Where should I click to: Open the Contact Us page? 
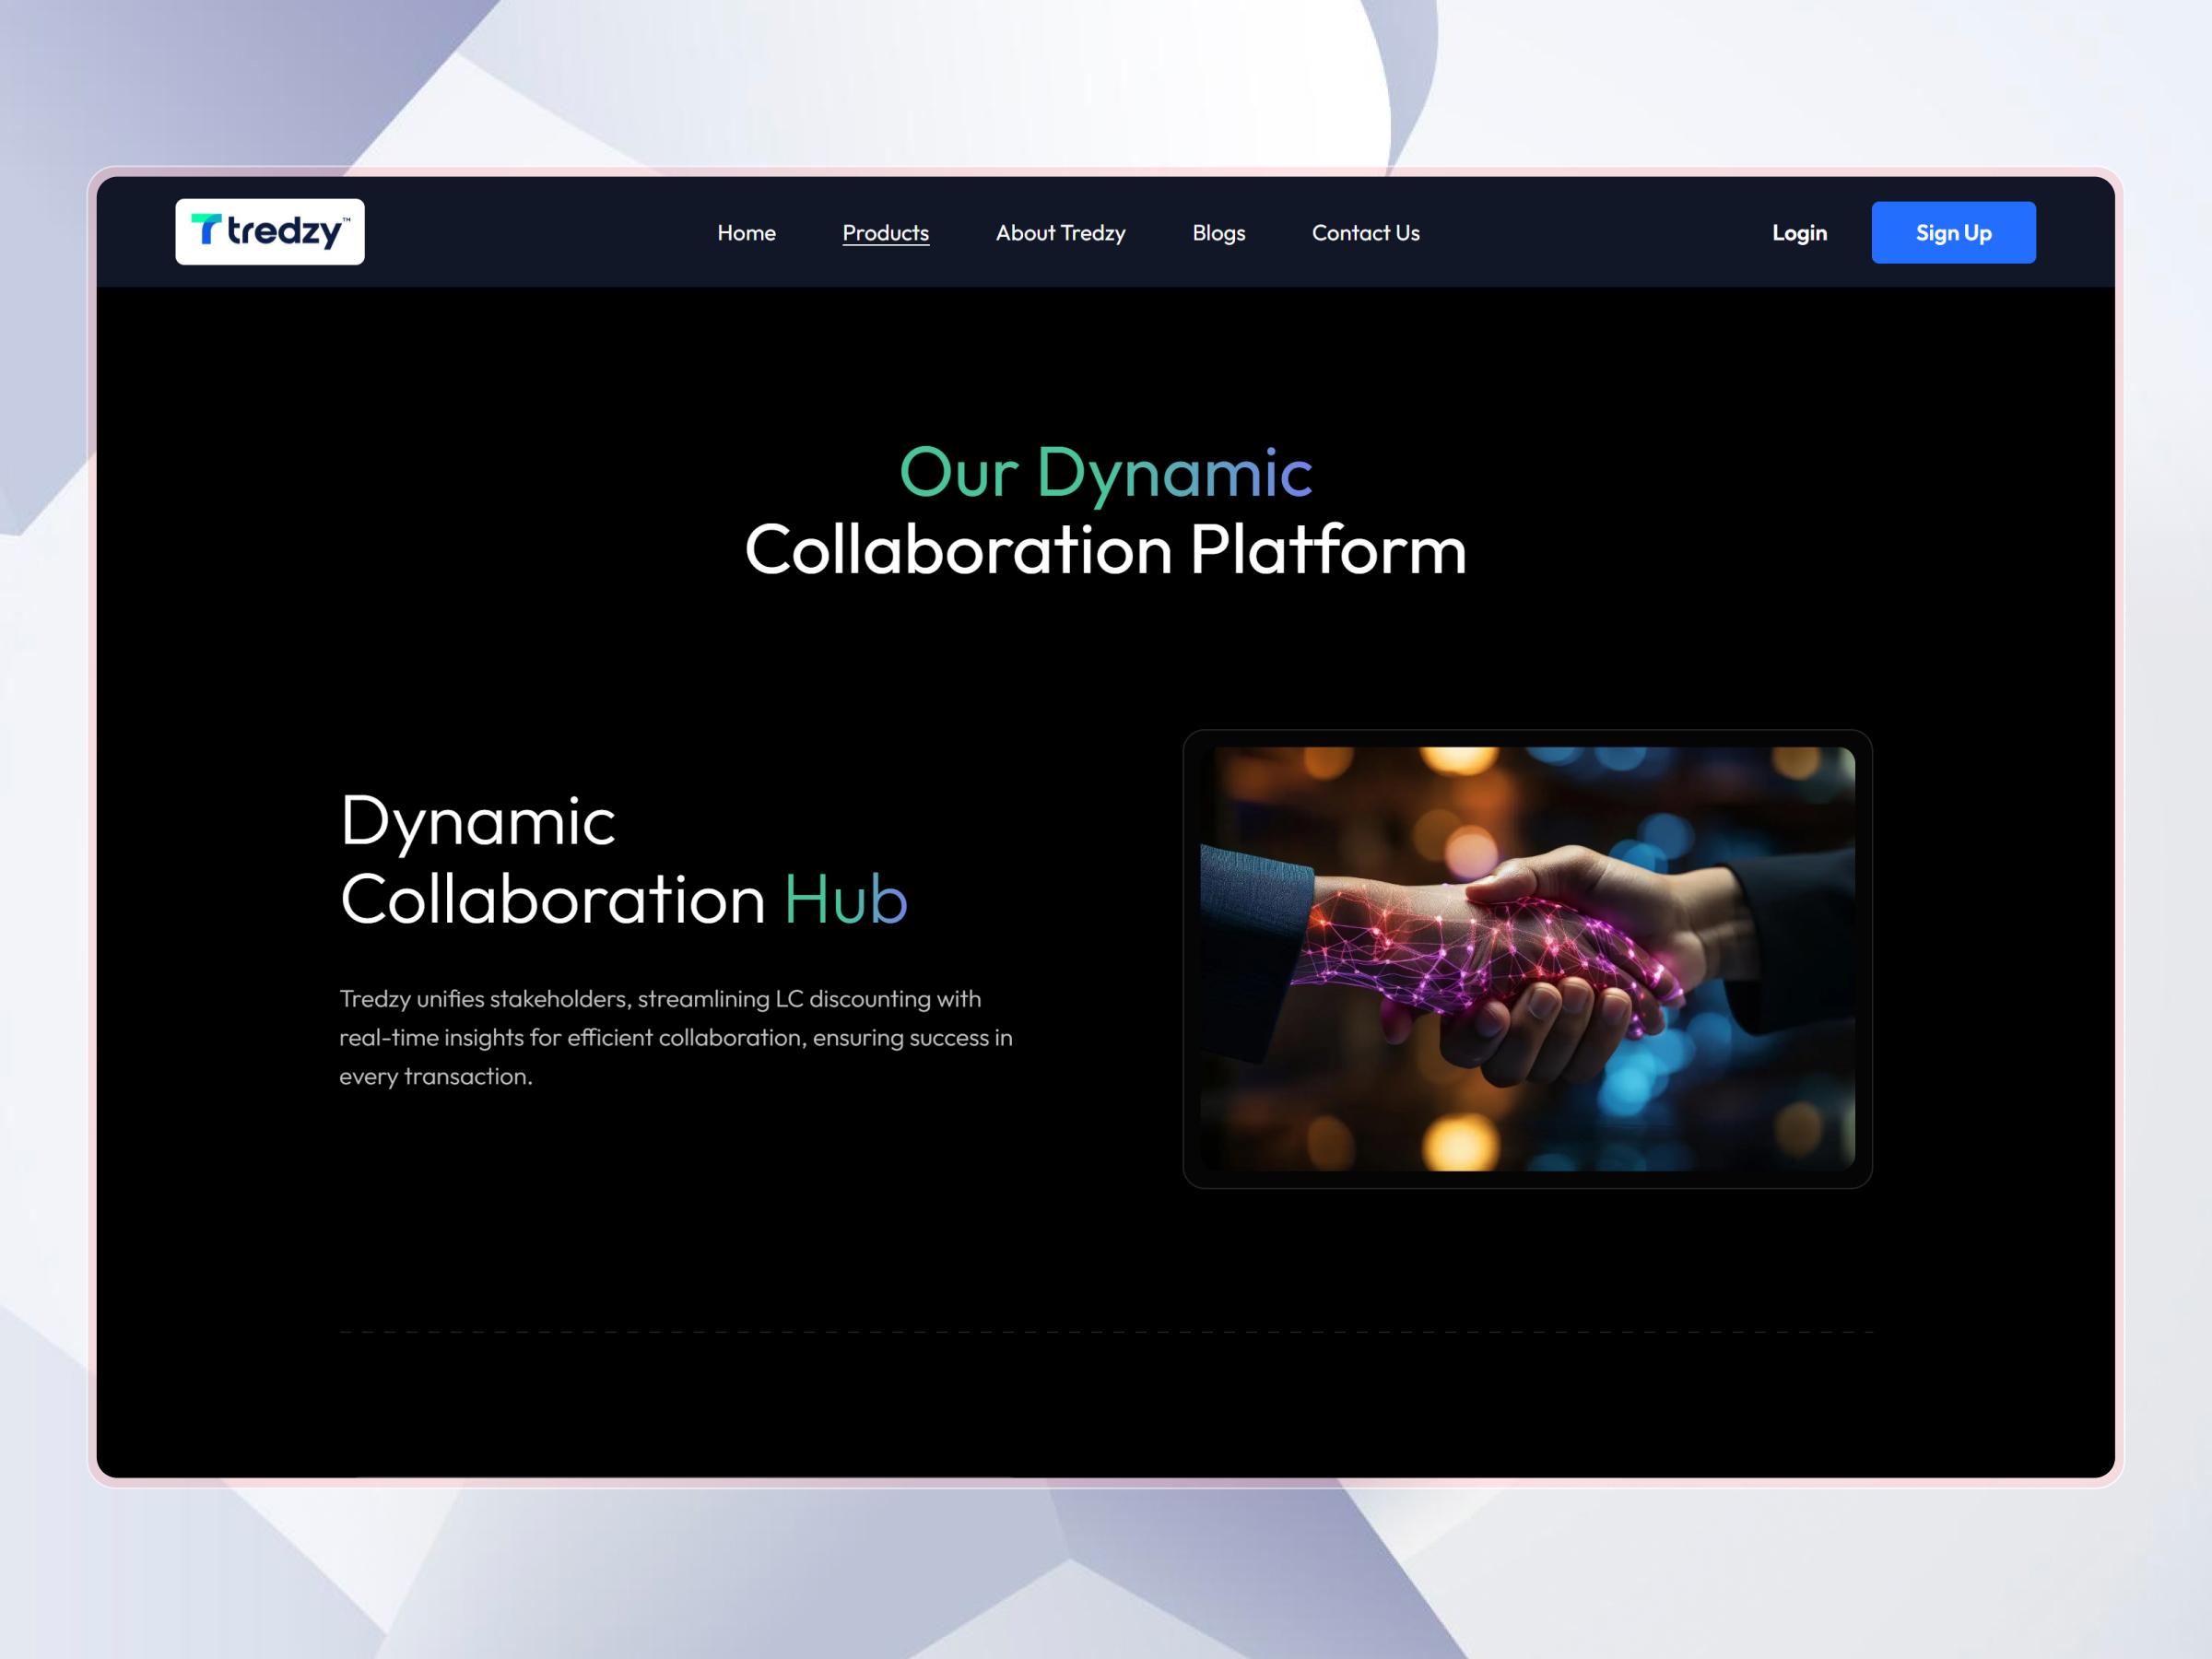tap(1365, 233)
